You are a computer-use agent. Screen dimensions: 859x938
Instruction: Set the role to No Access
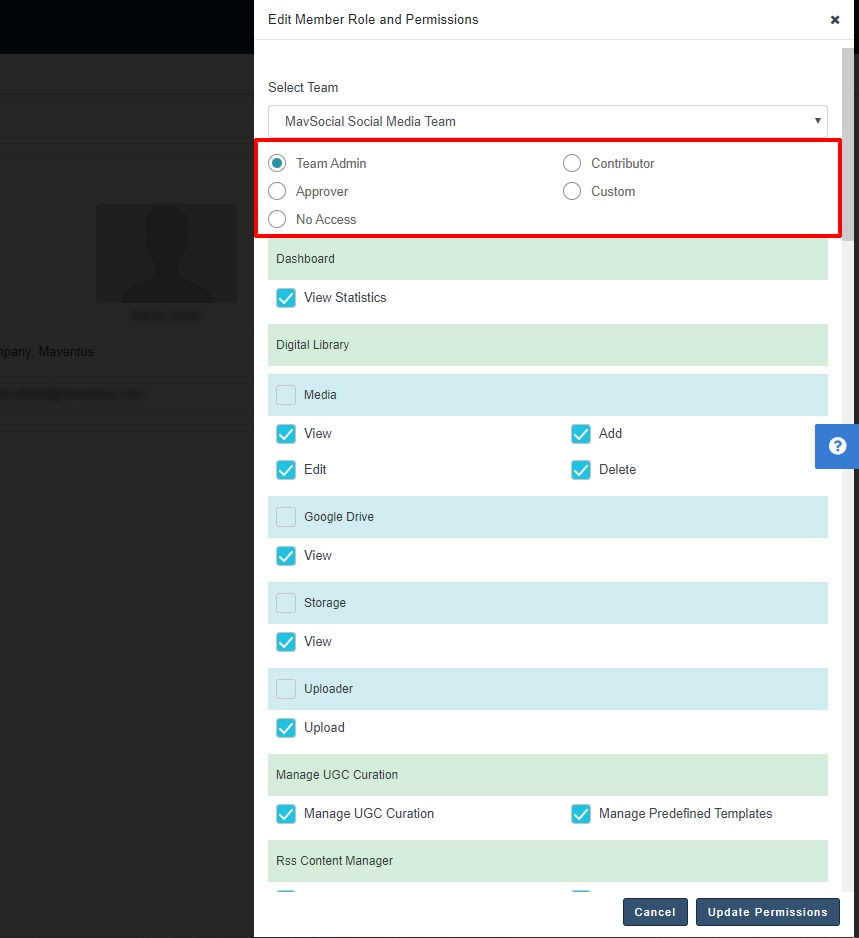(278, 219)
